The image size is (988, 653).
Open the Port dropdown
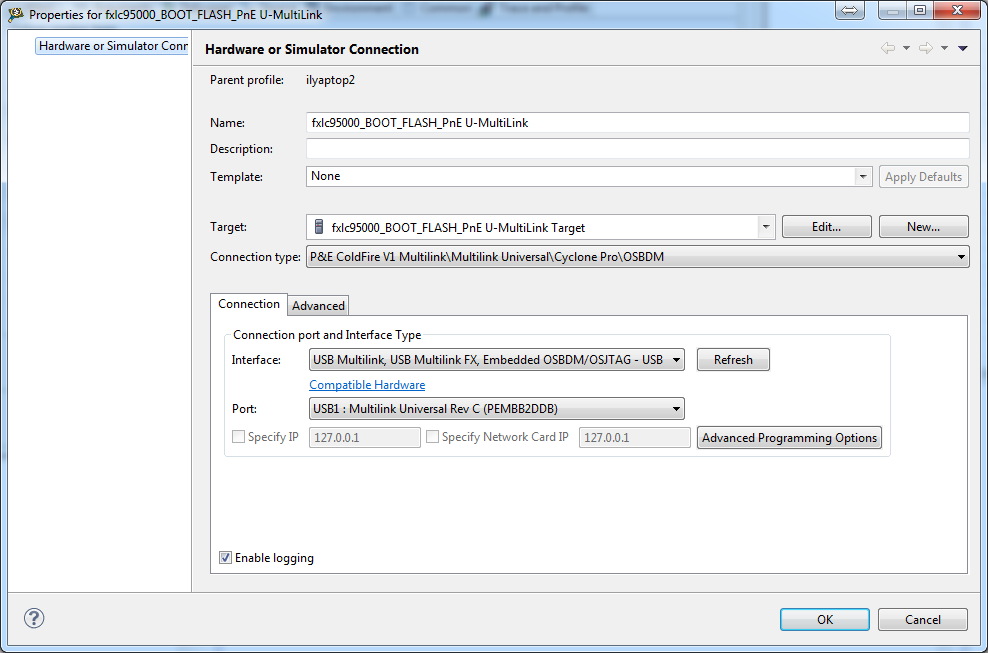tap(497, 409)
